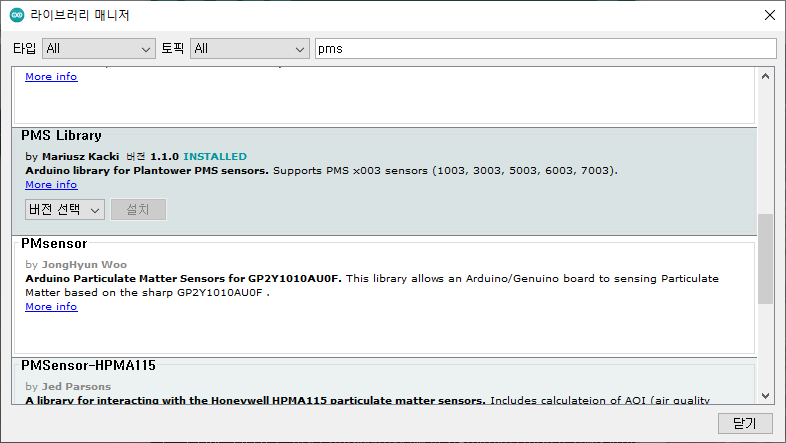Open the More info link in the top entry
The width and height of the screenshot is (786, 443).
[x=51, y=76]
